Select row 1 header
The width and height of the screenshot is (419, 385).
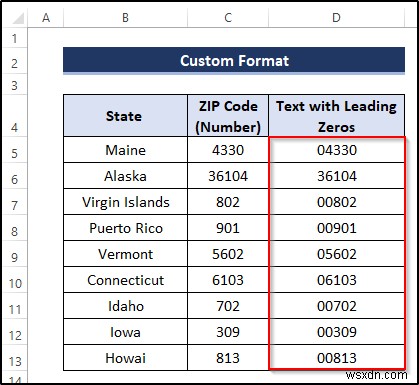pos(15,38)
